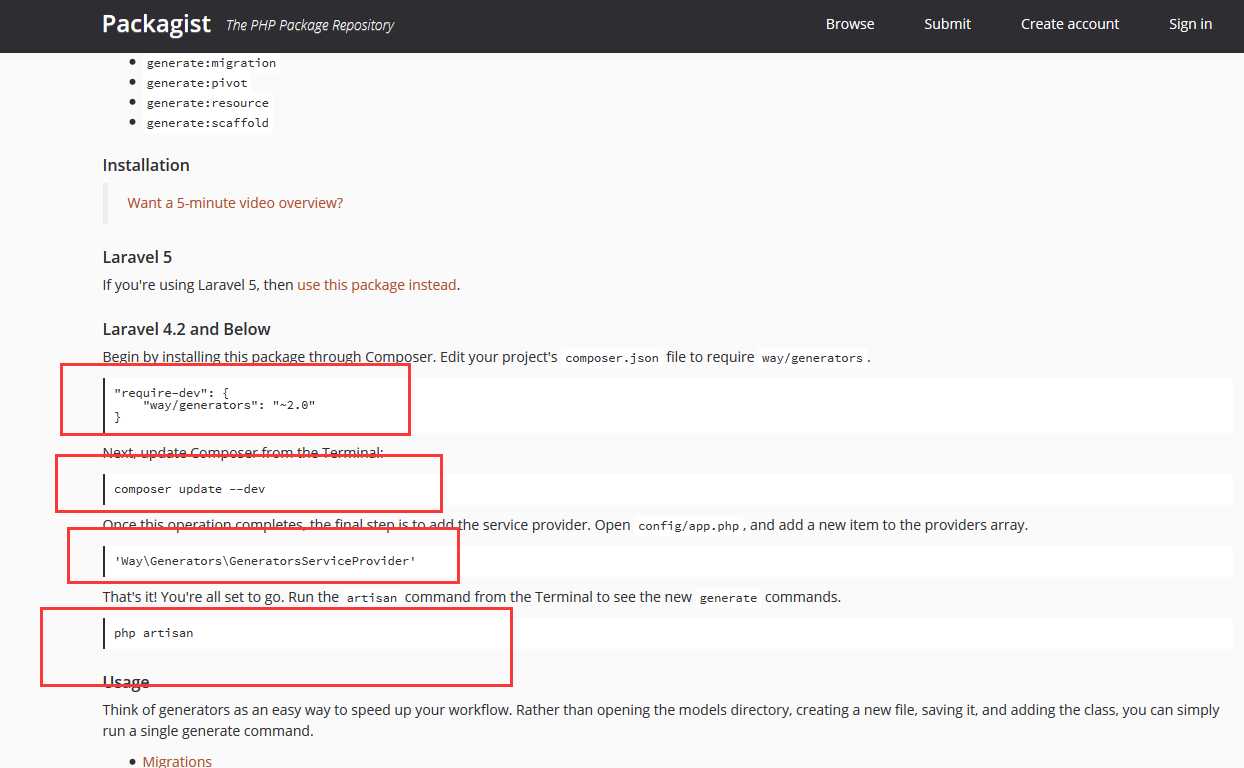The width and height of the screenshot is (1244, 768).
Task: Click the "way/generators": "~2.0" code line
Action: (x=229, y=405)
